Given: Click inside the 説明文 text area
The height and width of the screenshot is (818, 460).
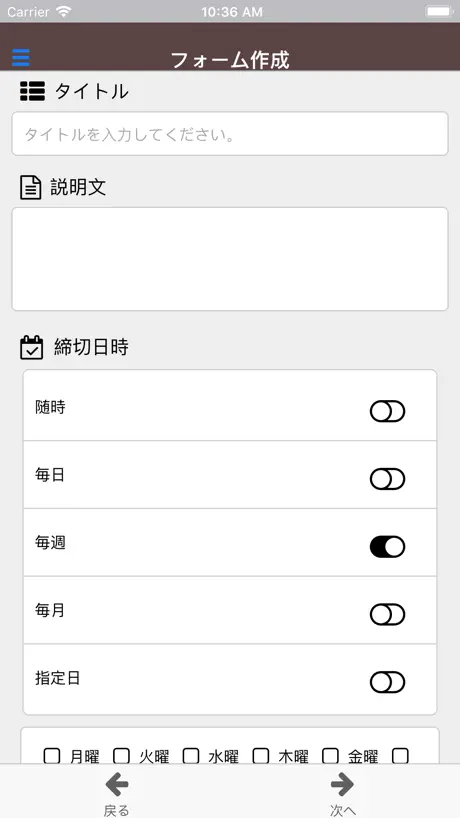Looking at the screenshot, I should click(x=230, y=259).
